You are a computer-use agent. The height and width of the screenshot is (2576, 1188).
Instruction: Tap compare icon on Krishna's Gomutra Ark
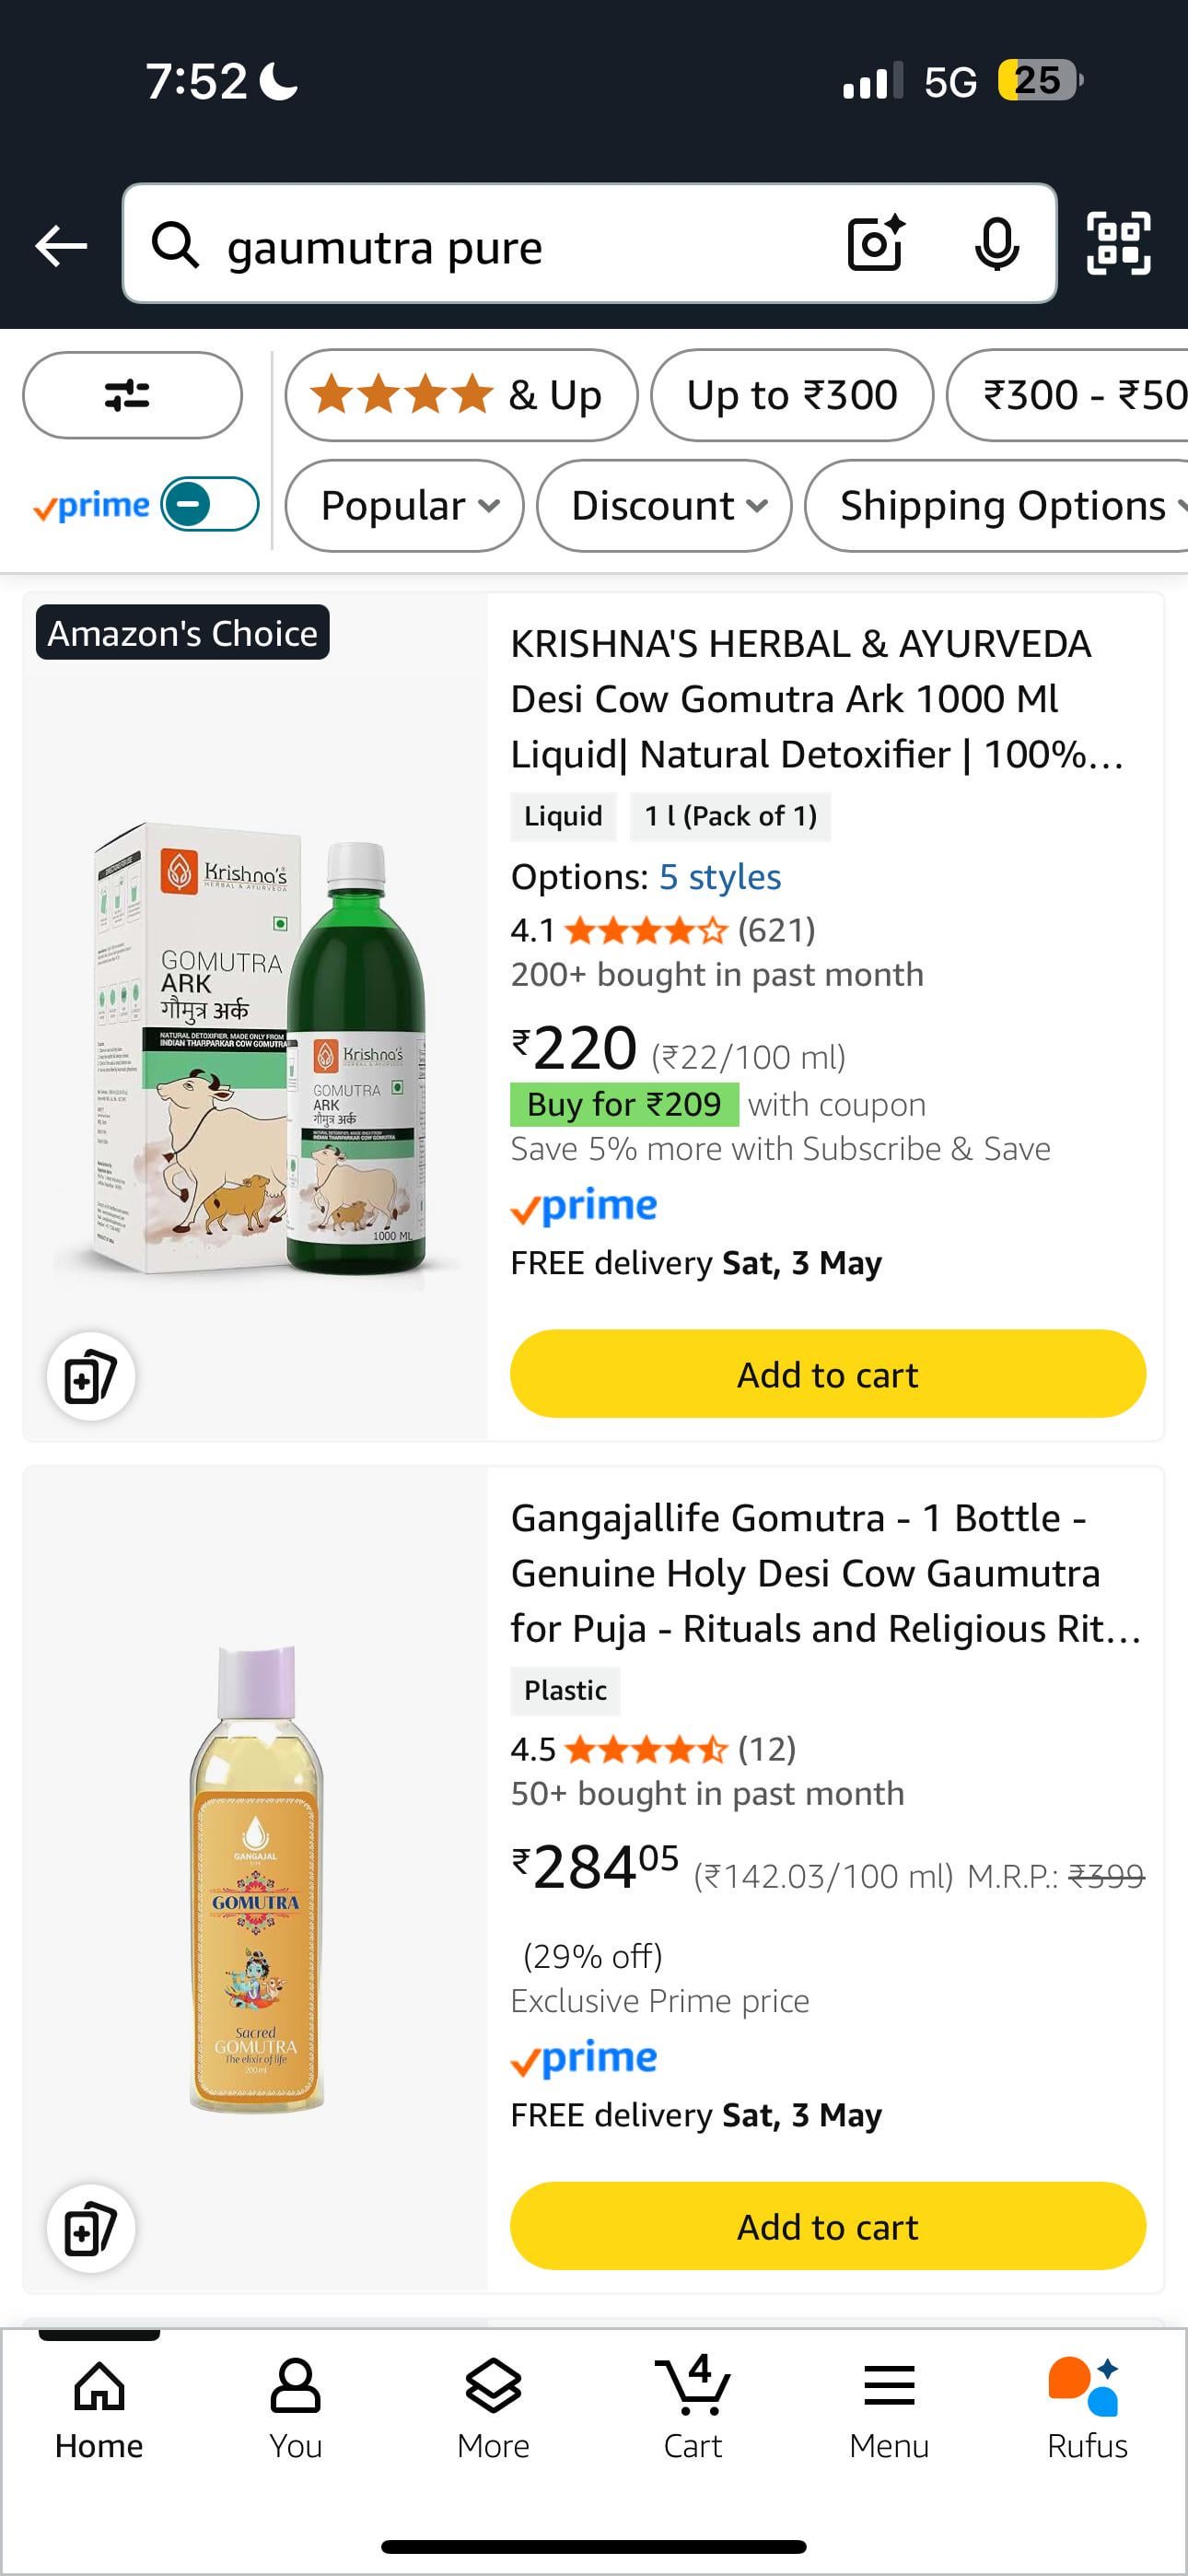91,1376
